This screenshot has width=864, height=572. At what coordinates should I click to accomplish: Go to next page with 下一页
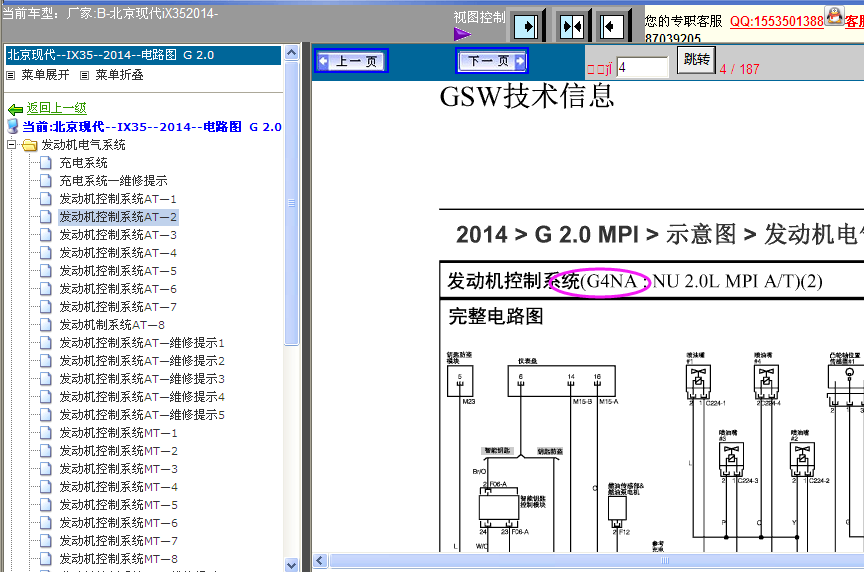(492, 61)
